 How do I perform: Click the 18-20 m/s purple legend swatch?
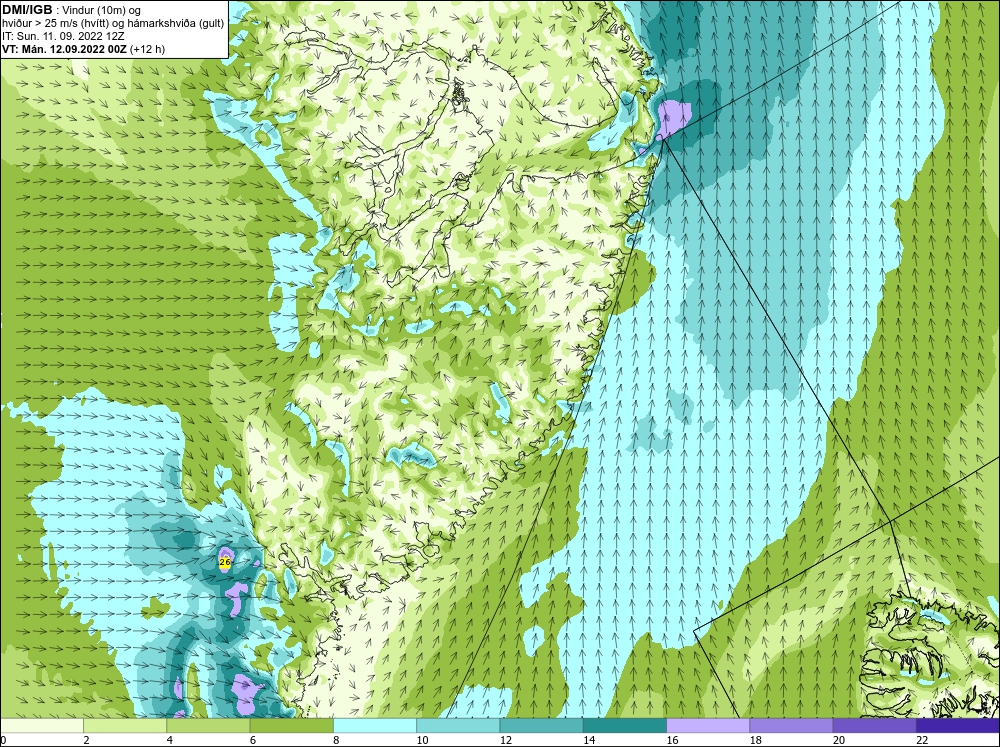pyautogui.click(x=791, y=725)
